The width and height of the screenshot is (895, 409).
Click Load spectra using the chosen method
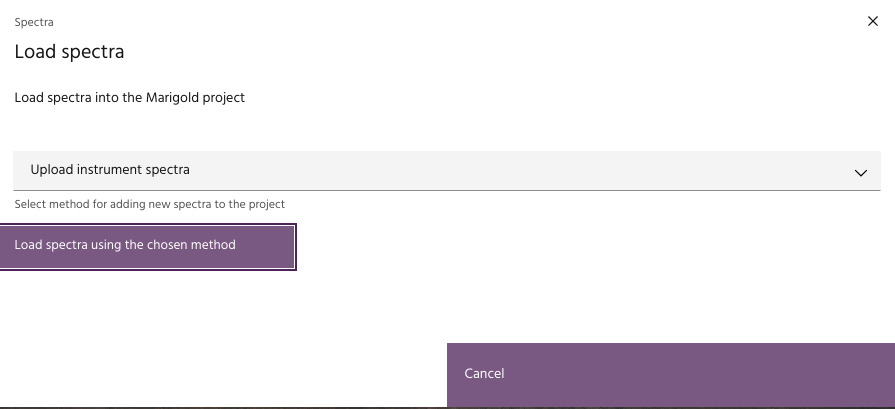click(148, 246)
